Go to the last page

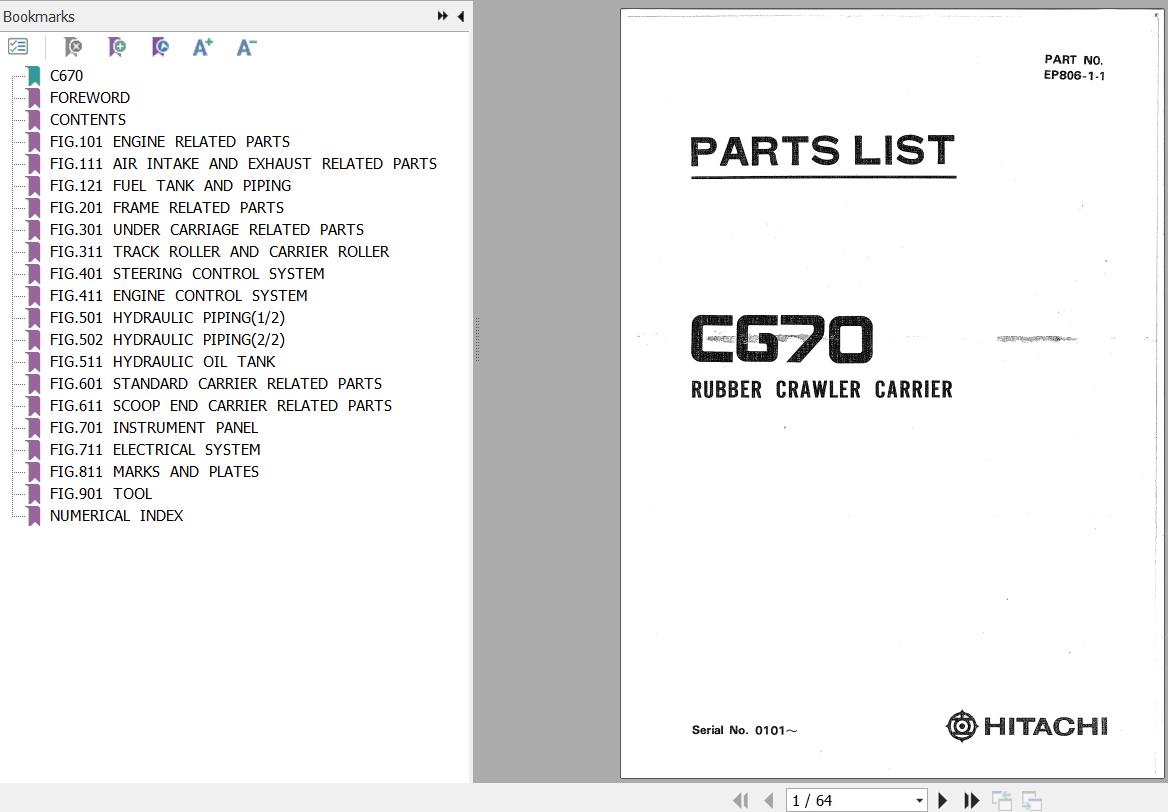[971, 800]
